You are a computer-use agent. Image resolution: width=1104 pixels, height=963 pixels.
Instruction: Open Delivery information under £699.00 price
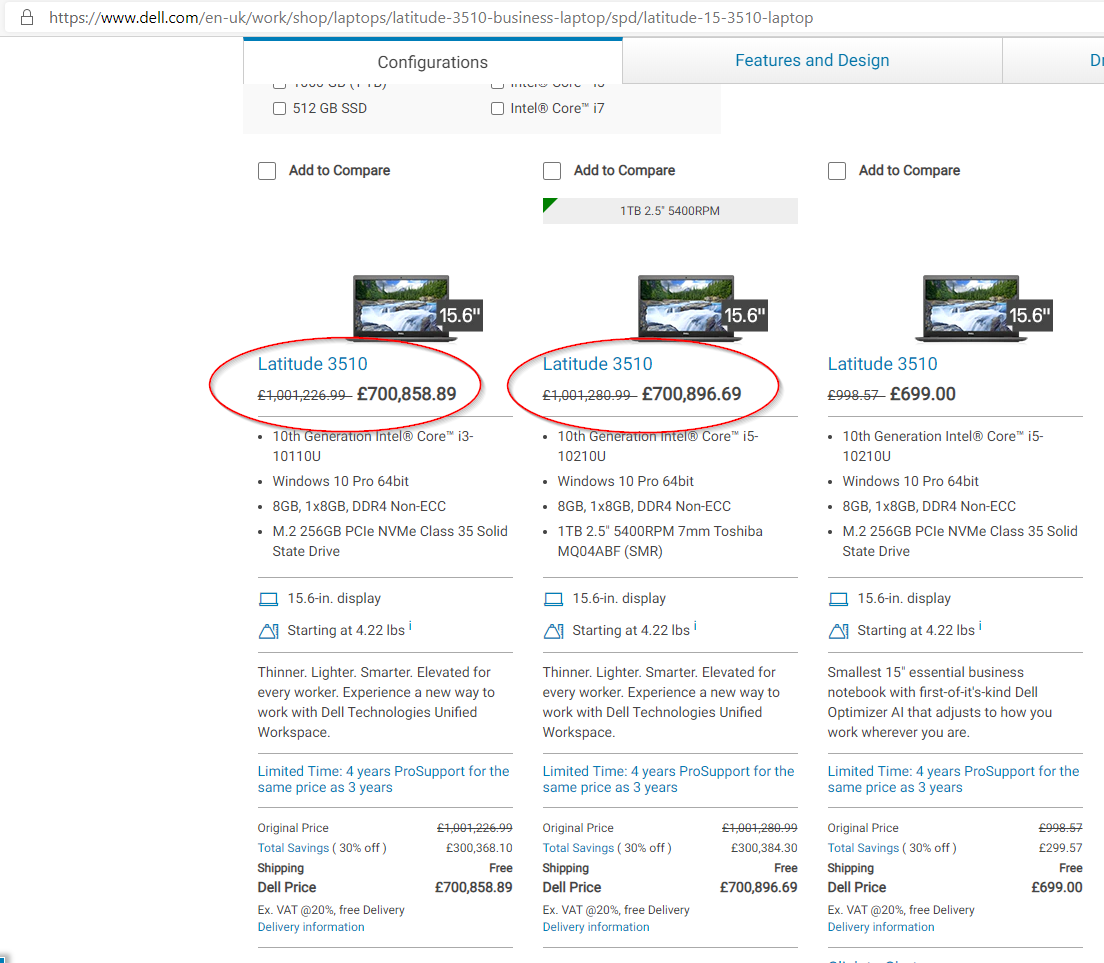pos(881,927)
